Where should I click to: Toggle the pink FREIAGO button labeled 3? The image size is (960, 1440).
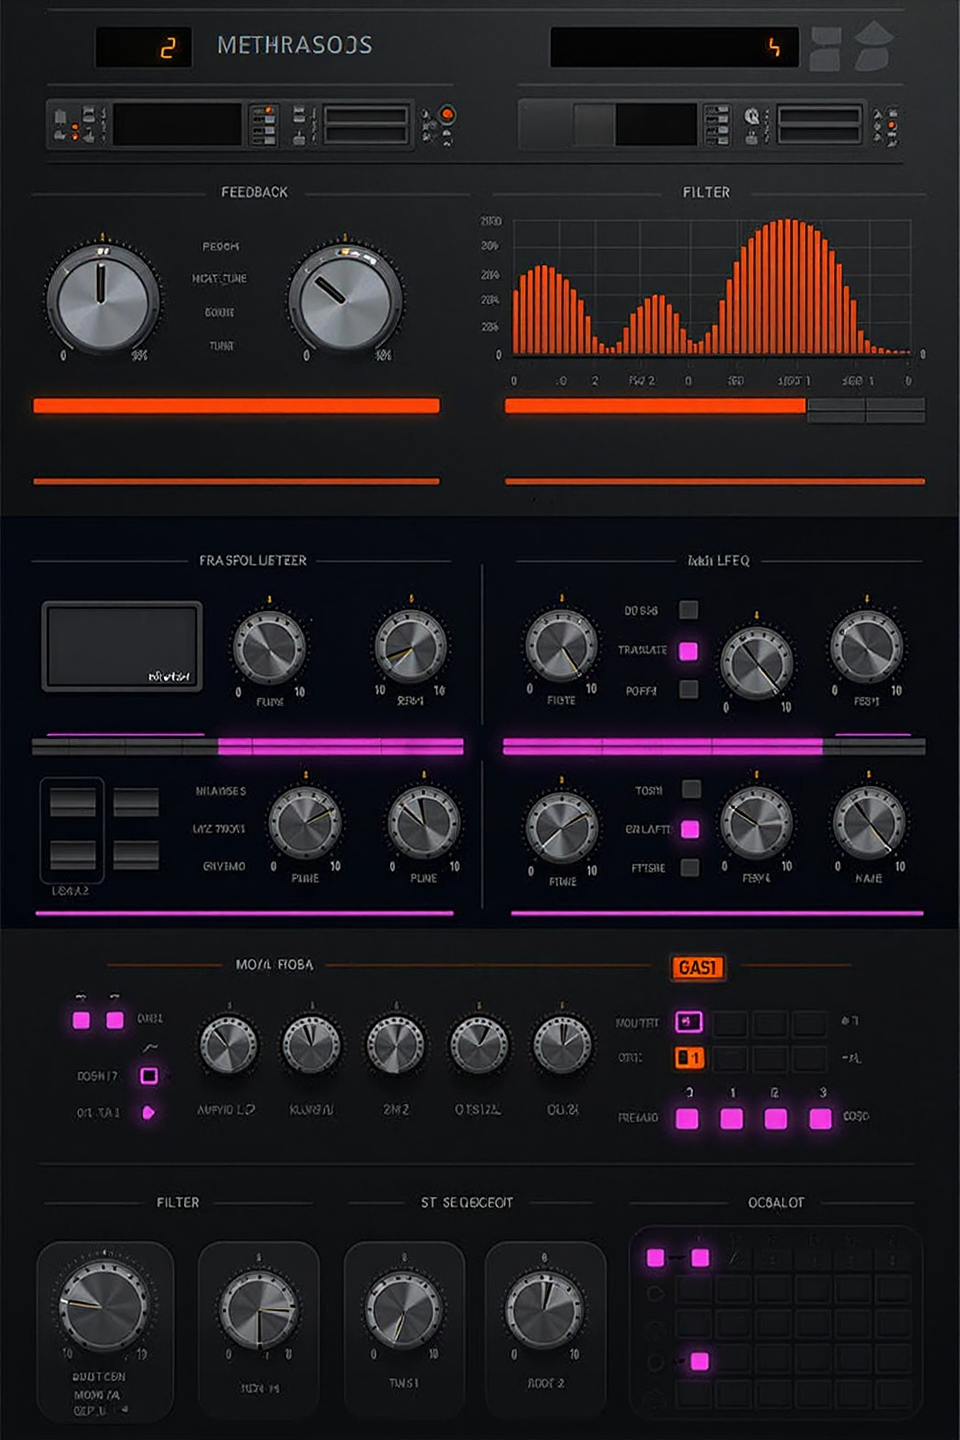(x=821, y=1118)
